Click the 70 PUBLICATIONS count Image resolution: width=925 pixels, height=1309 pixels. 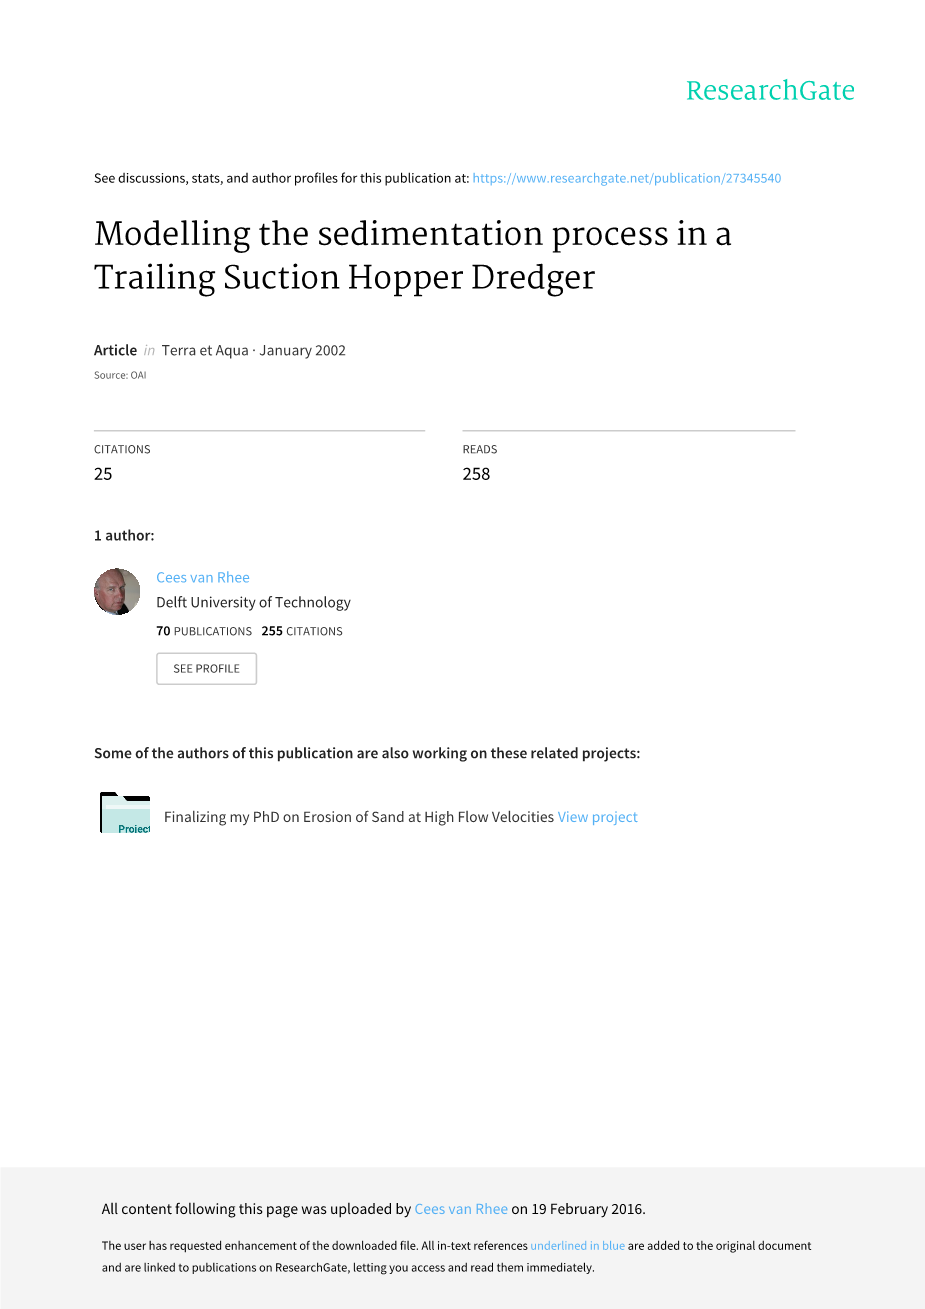point(204,631)
